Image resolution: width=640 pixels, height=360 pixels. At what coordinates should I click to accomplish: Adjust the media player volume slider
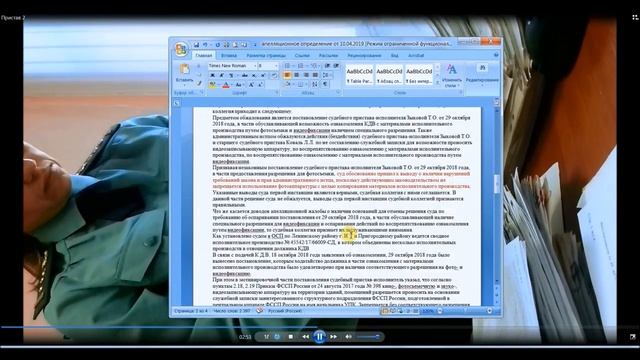368,337
